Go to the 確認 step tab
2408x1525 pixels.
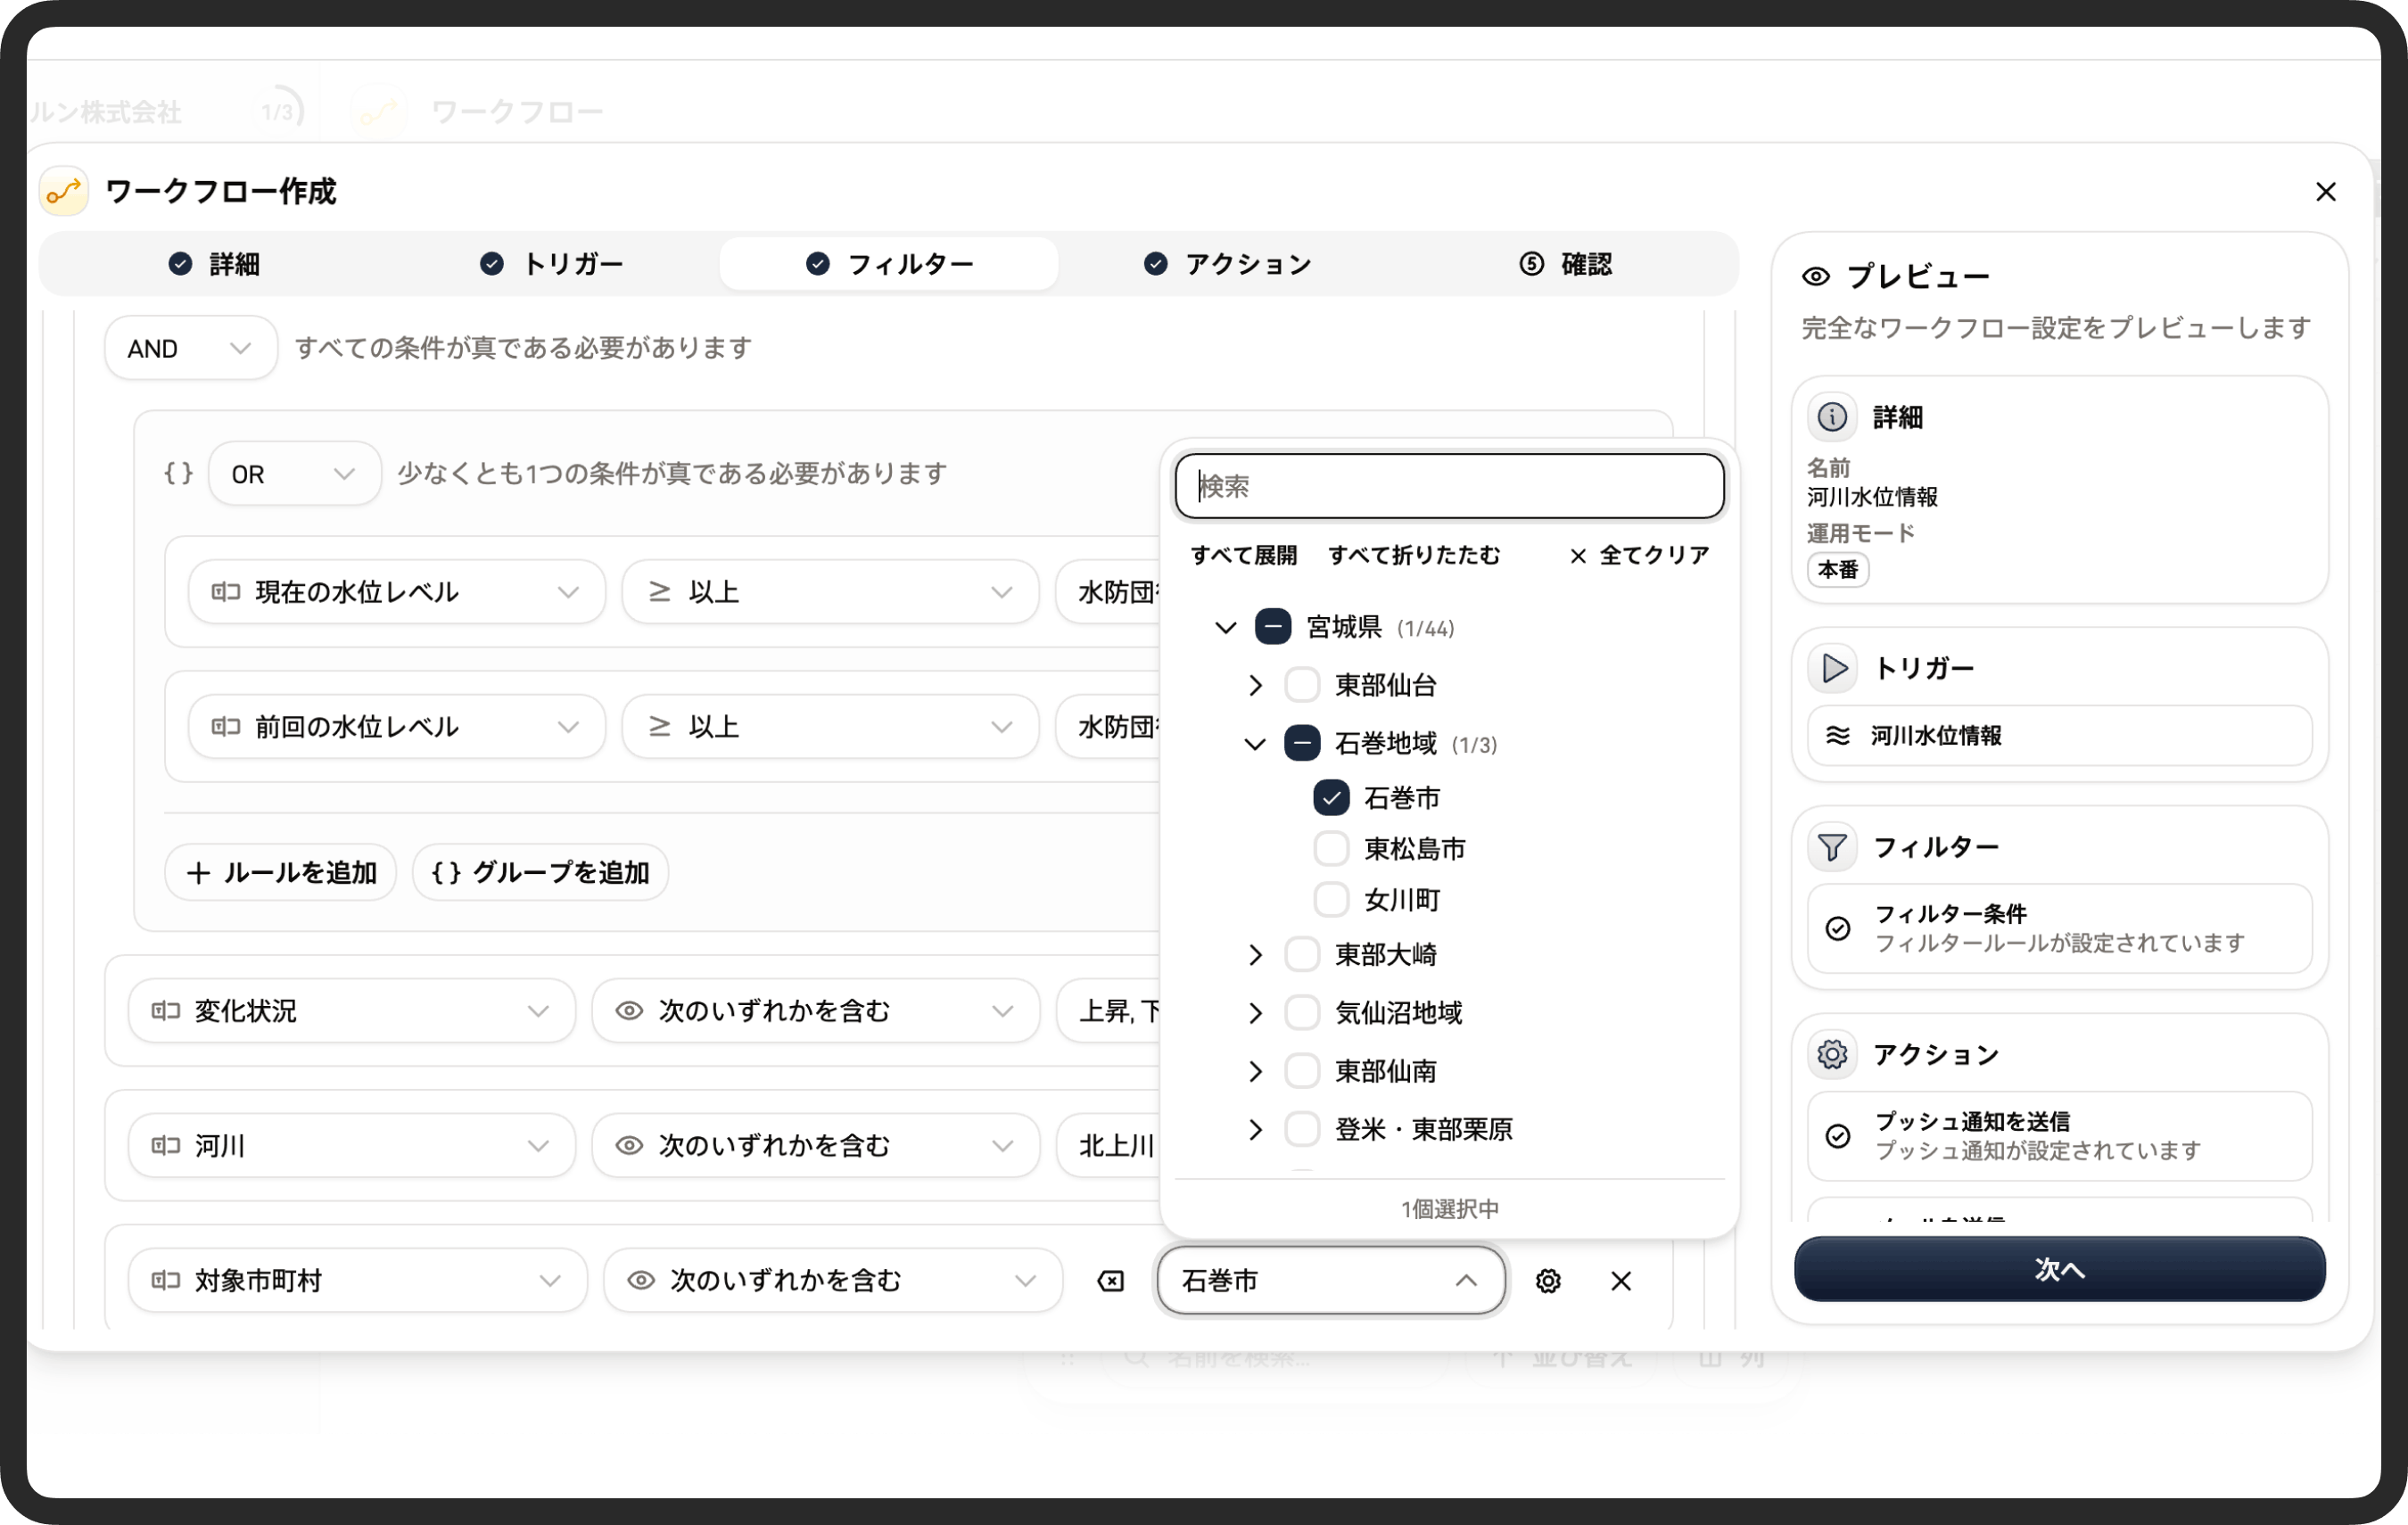tap(1566, 264)
